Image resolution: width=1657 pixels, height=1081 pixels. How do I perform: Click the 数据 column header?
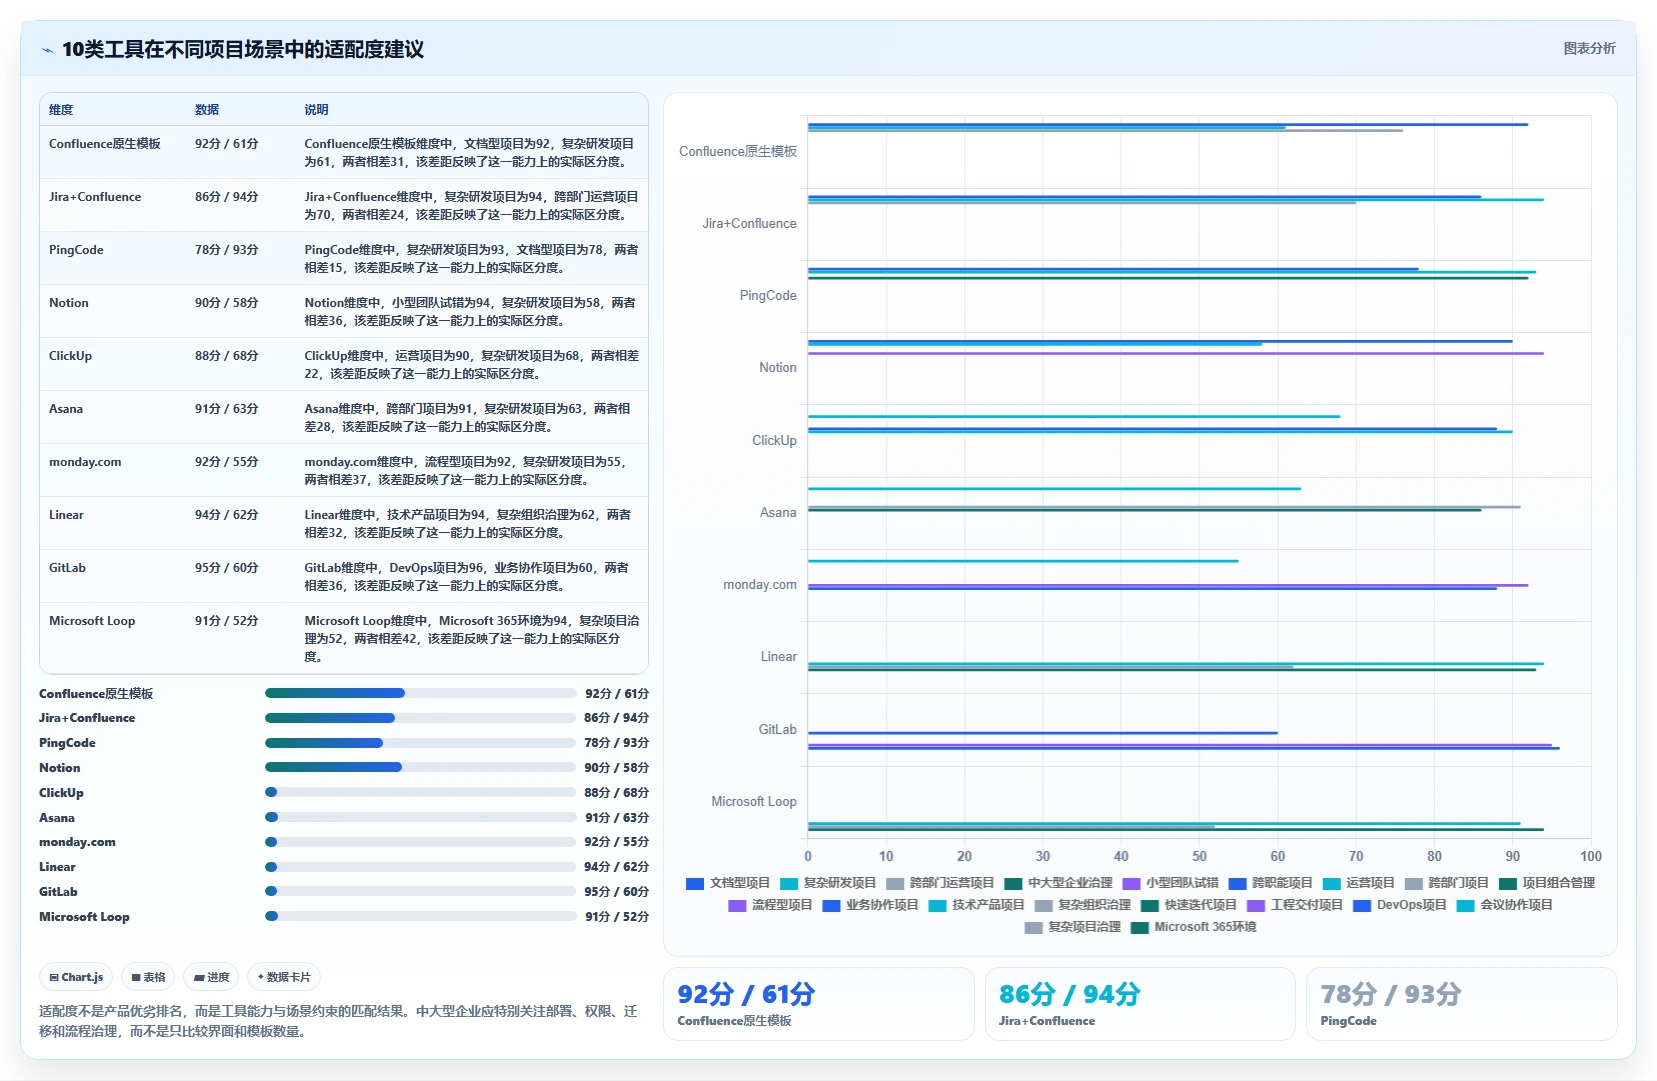(x=207, y=110)
